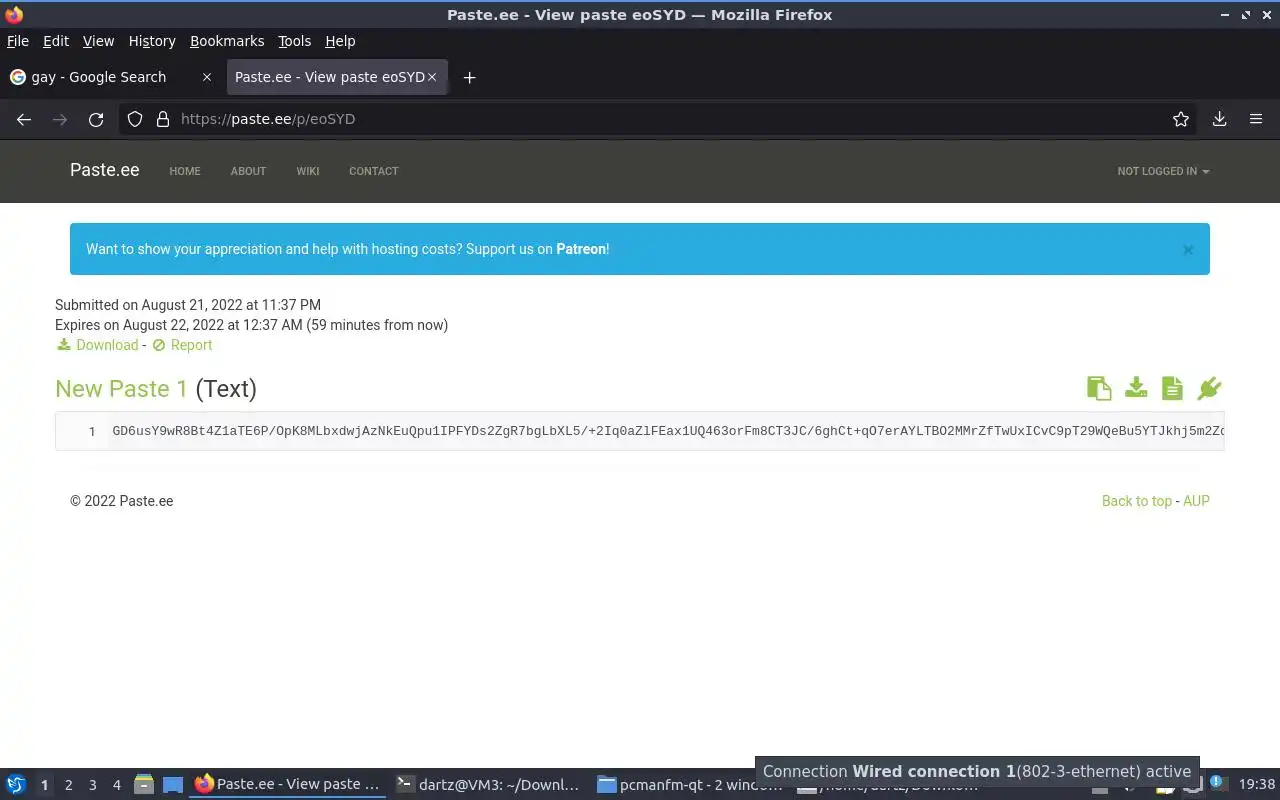Open a new tab with the plus button
1280x800 pixels.
click(x=469, y=77)
